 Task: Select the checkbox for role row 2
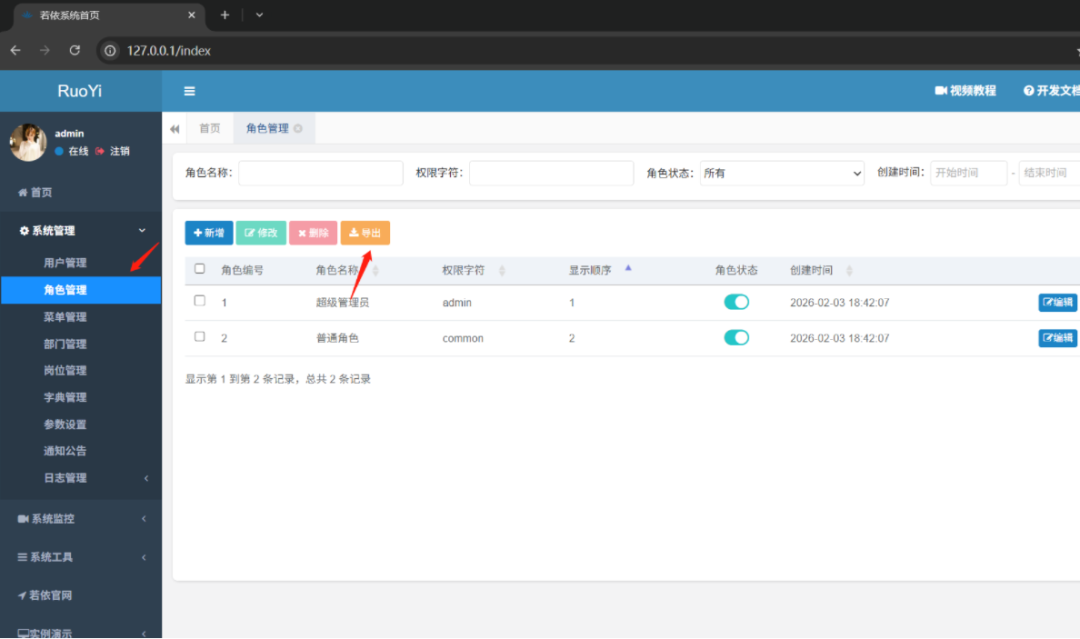point(200,337)
